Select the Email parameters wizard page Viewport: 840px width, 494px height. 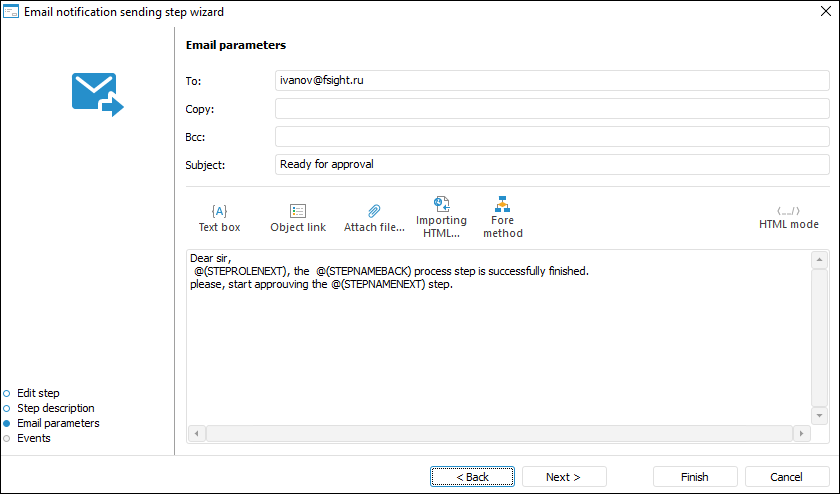(58, 423)
